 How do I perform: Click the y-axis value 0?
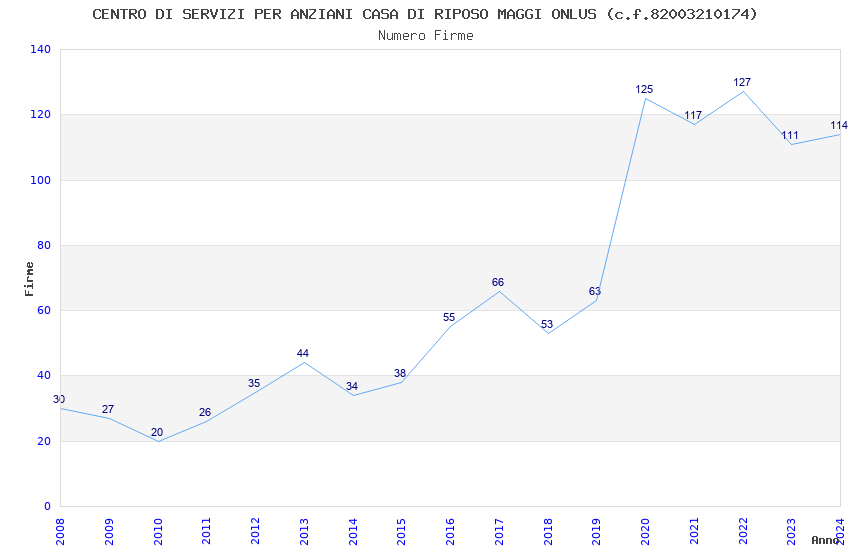pos(48,506)
